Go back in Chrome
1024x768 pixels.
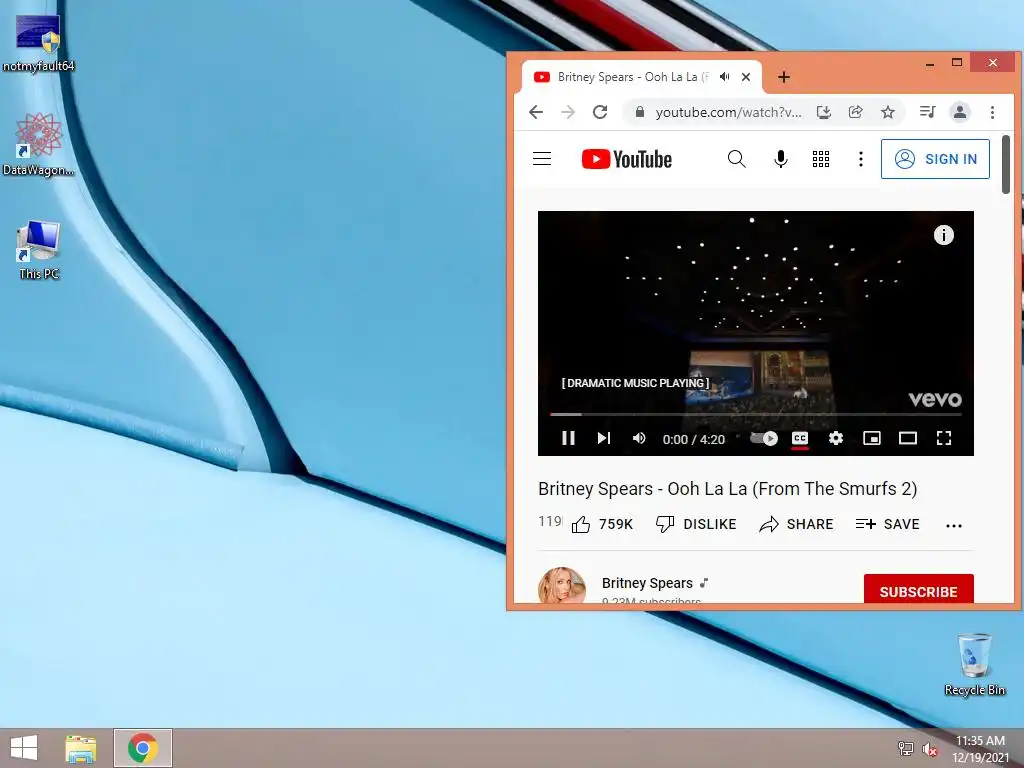(536, 112)
